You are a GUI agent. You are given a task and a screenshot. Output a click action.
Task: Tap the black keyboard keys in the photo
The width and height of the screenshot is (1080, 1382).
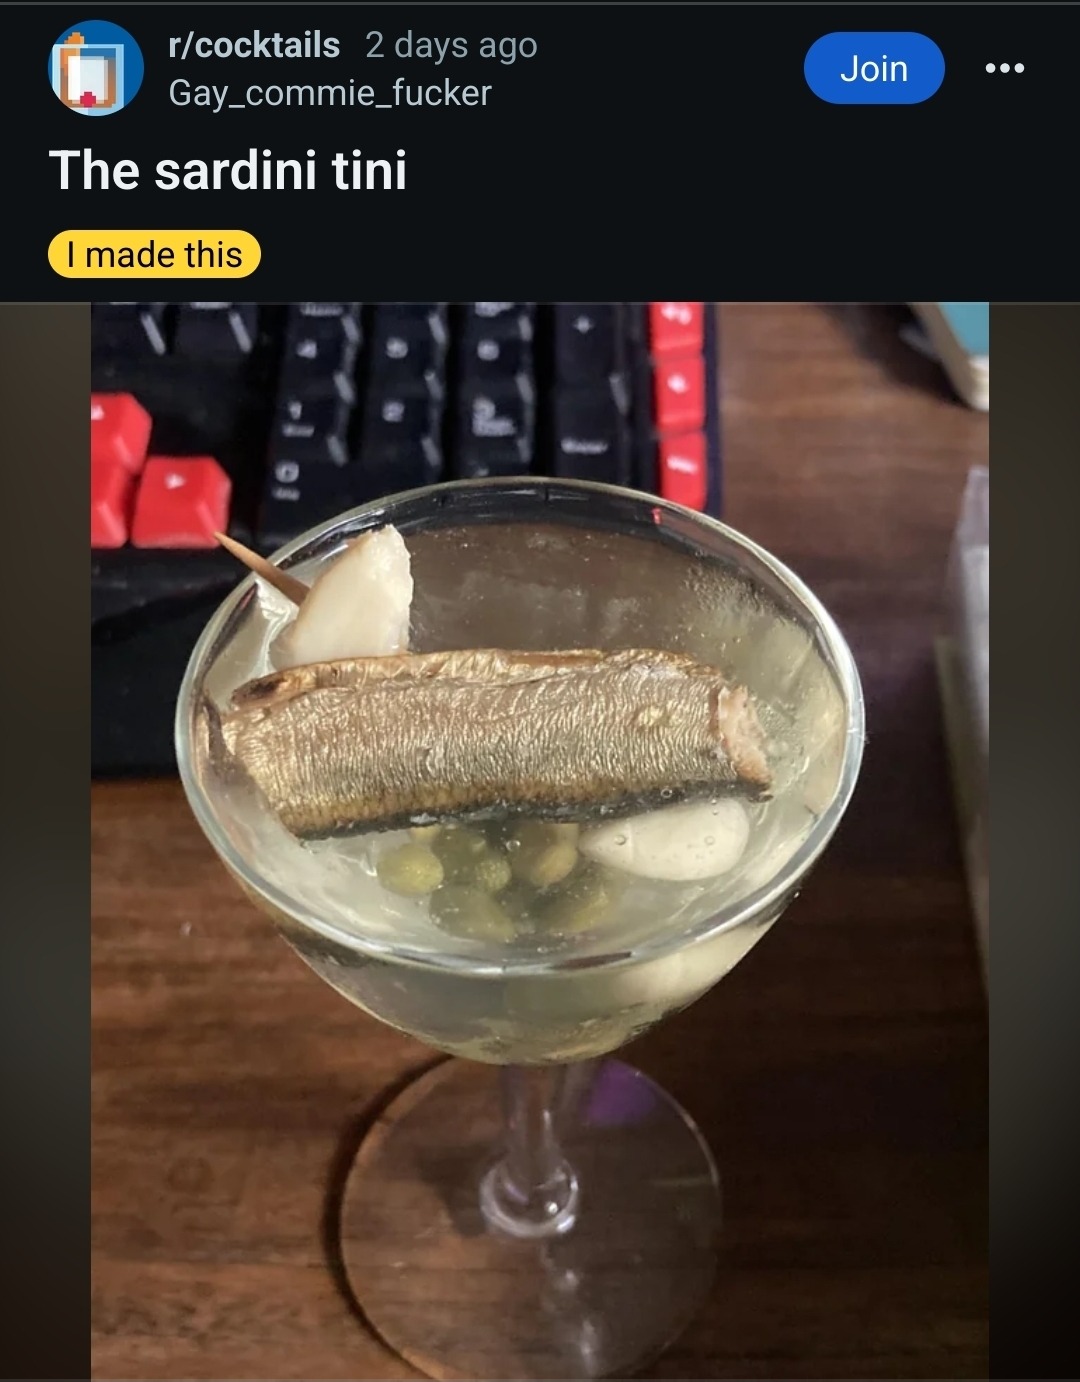click(x=440, y=410)
